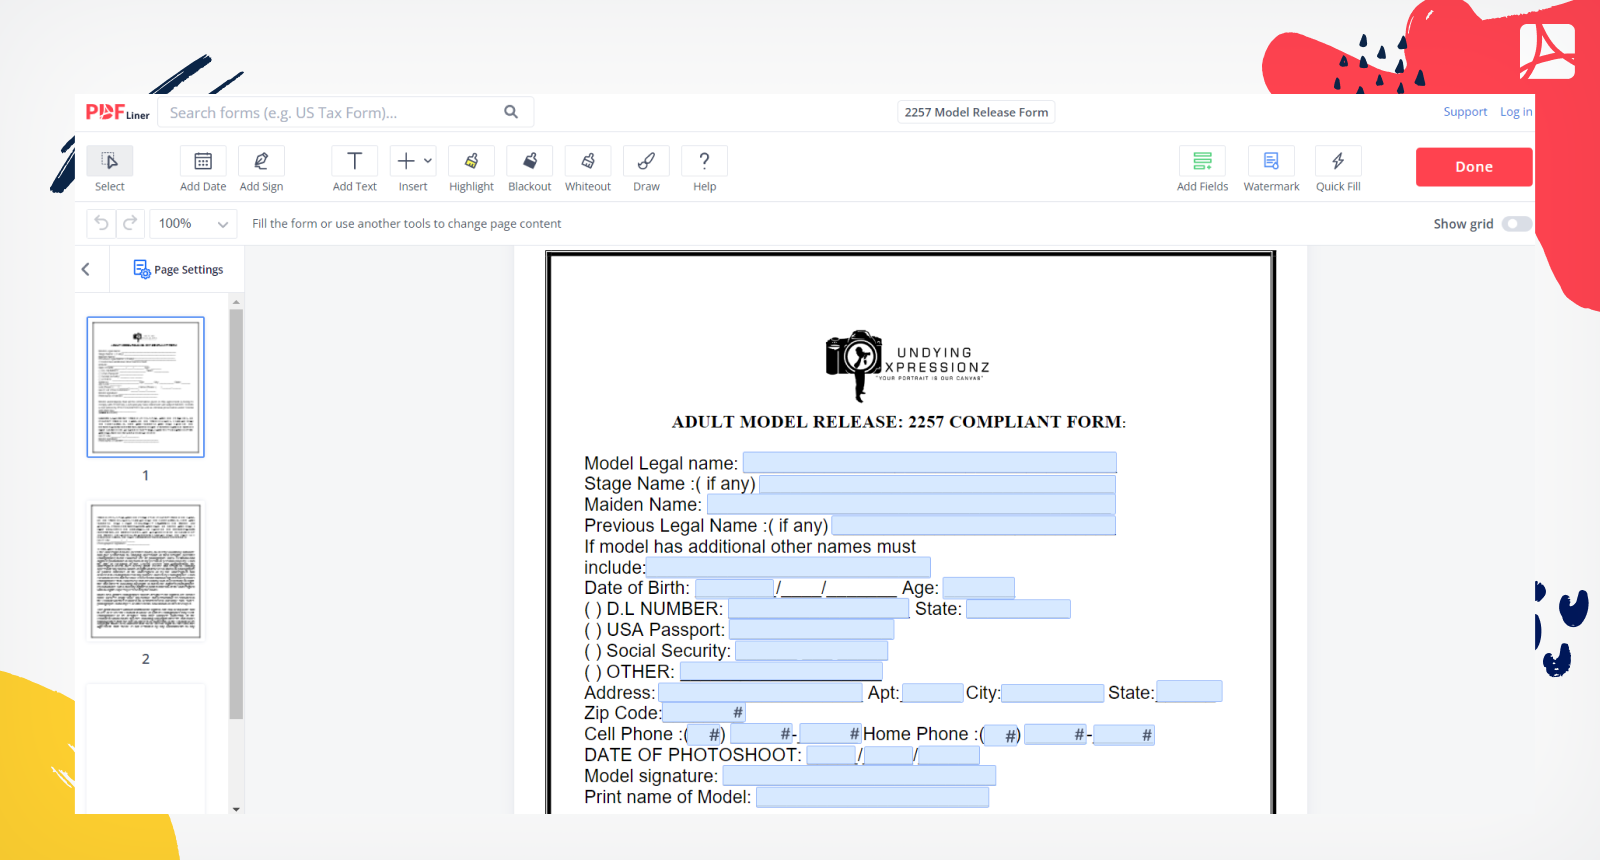Select the Draw tool

click(x=646, y=162)
